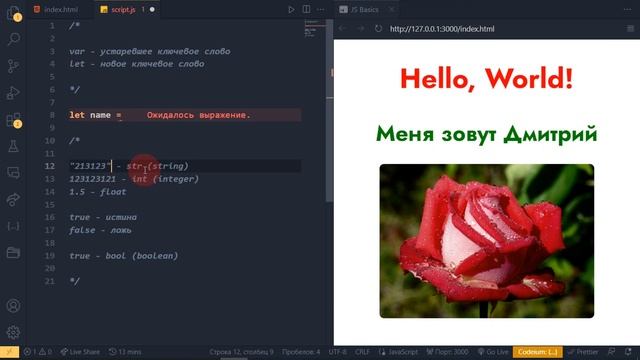Run the script with the play button
640x360 pixels.
[x=291, y=9]
